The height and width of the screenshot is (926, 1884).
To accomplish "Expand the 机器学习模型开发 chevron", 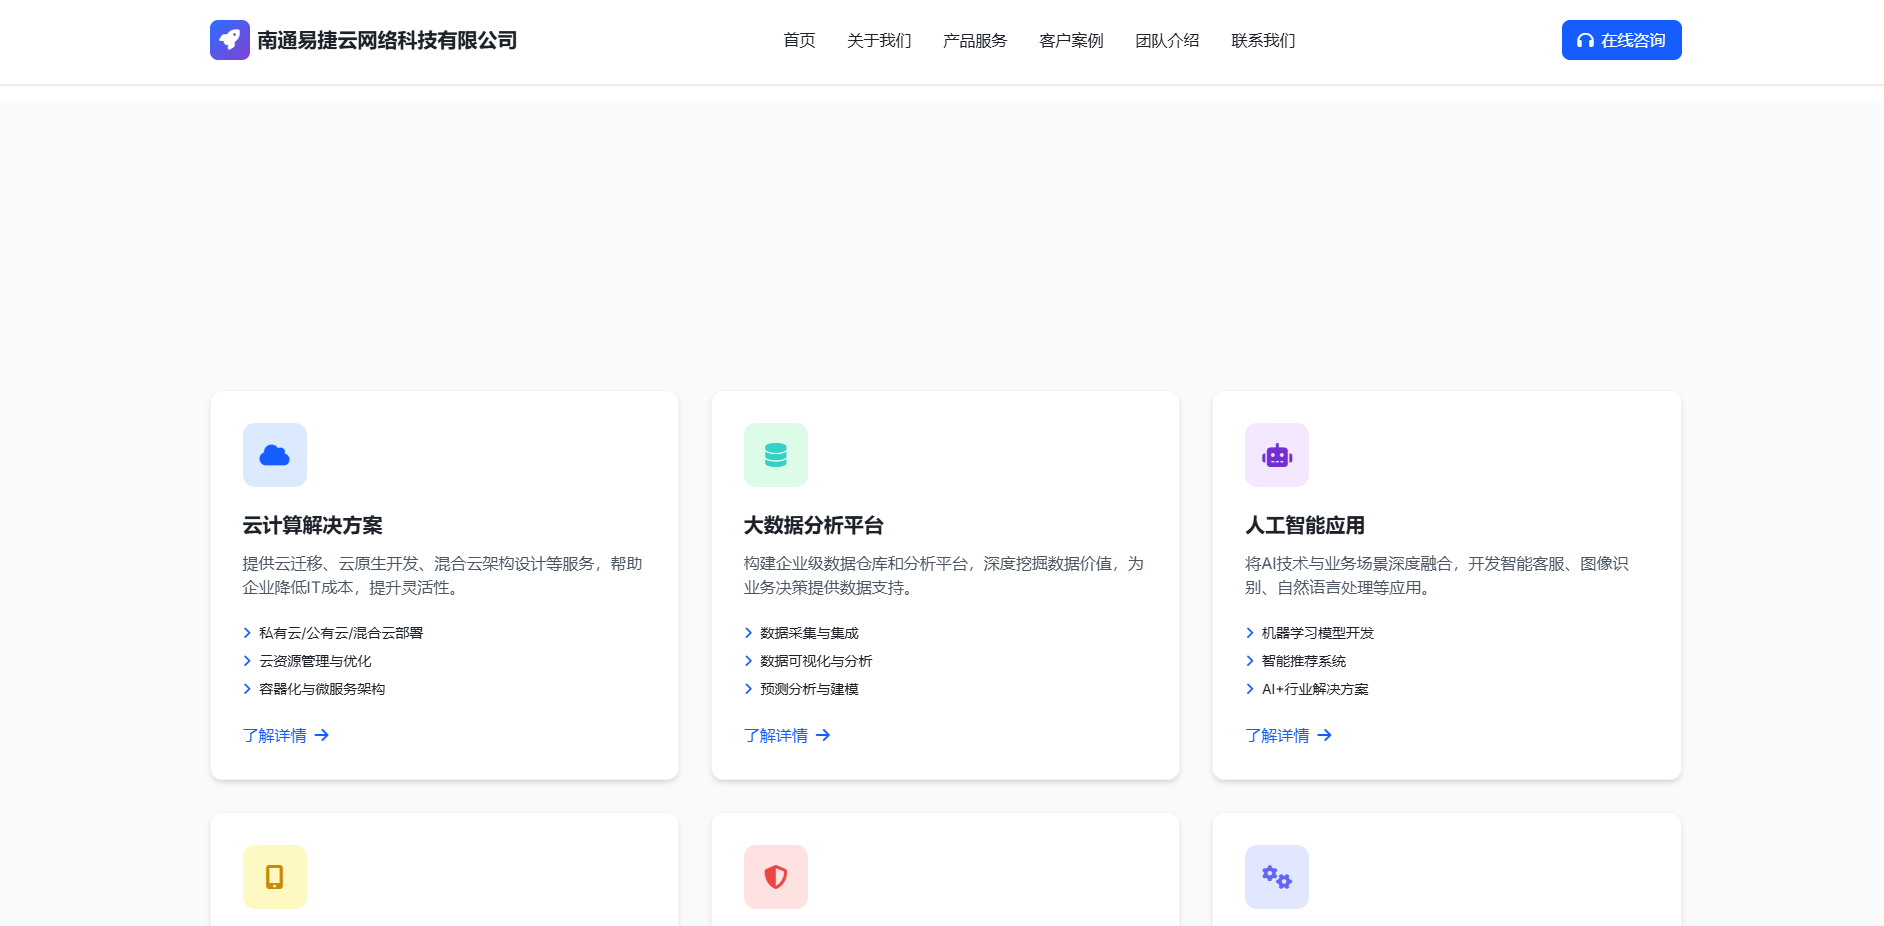I will click(1249, 632).
